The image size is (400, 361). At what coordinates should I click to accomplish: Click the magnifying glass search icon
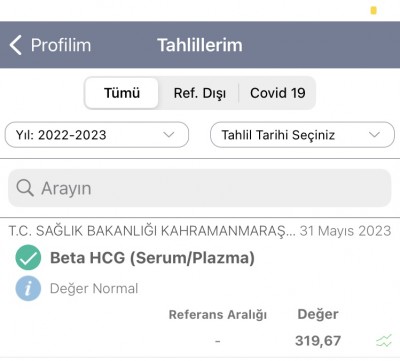click(x=25, y=188)
